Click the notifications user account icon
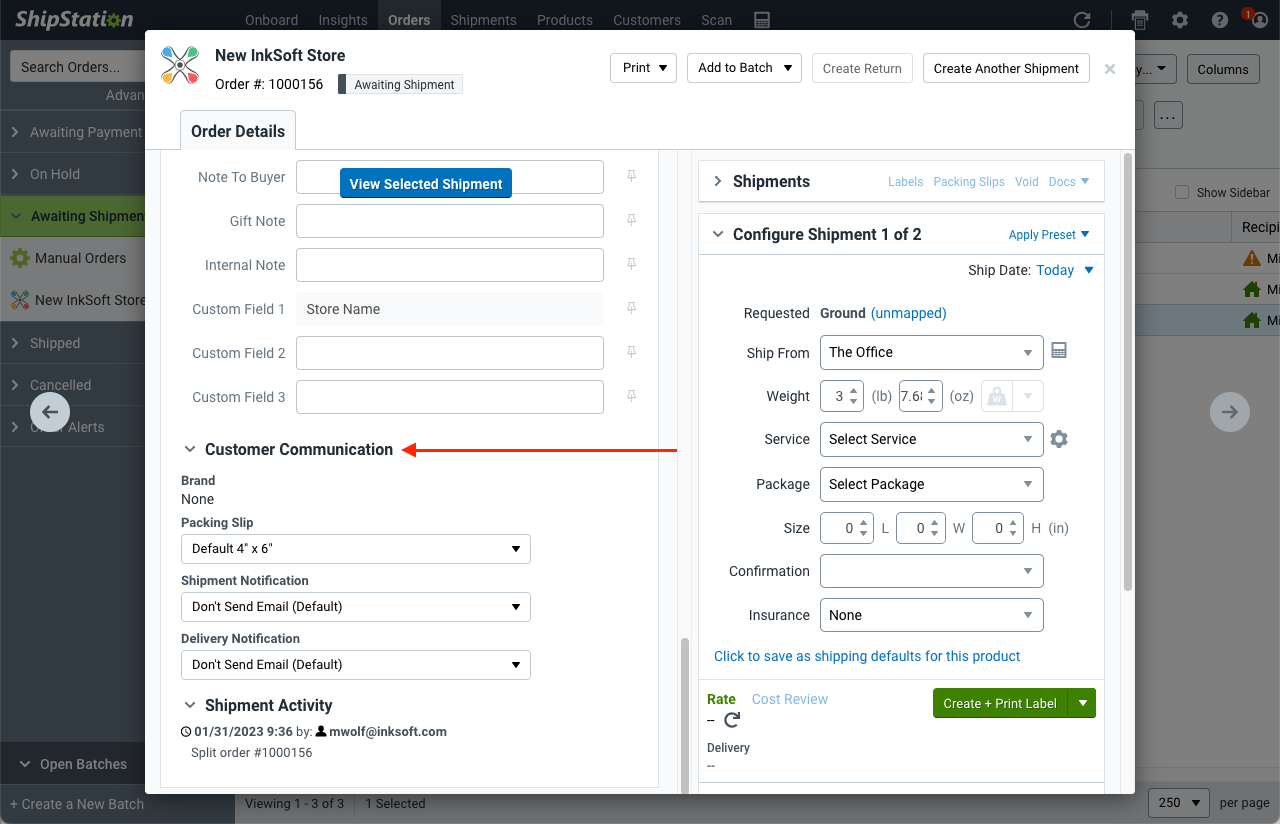Screen dimensions: 1280x824 pos(1258,19)
